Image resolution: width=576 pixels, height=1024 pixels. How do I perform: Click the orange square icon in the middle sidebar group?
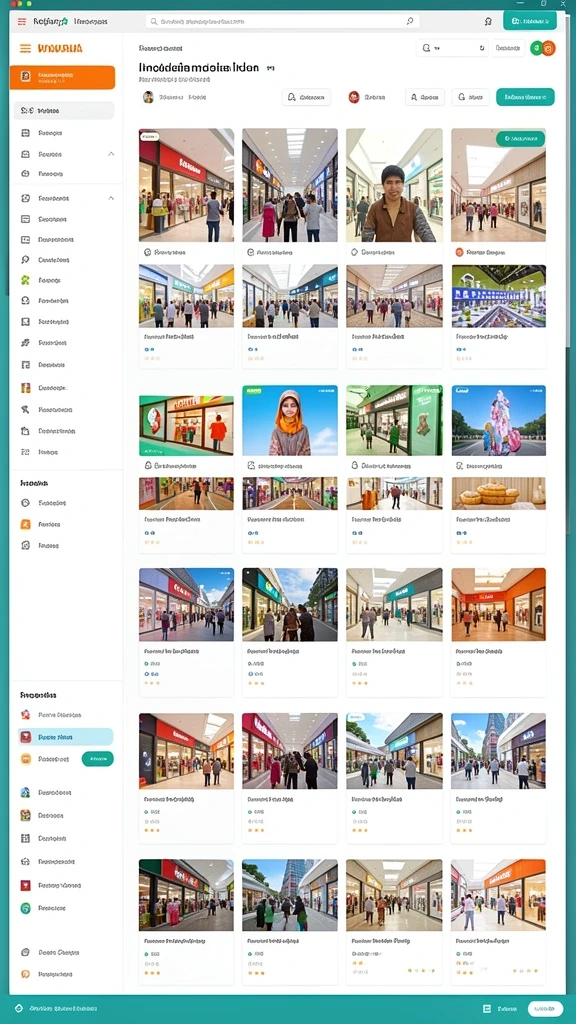25,524
